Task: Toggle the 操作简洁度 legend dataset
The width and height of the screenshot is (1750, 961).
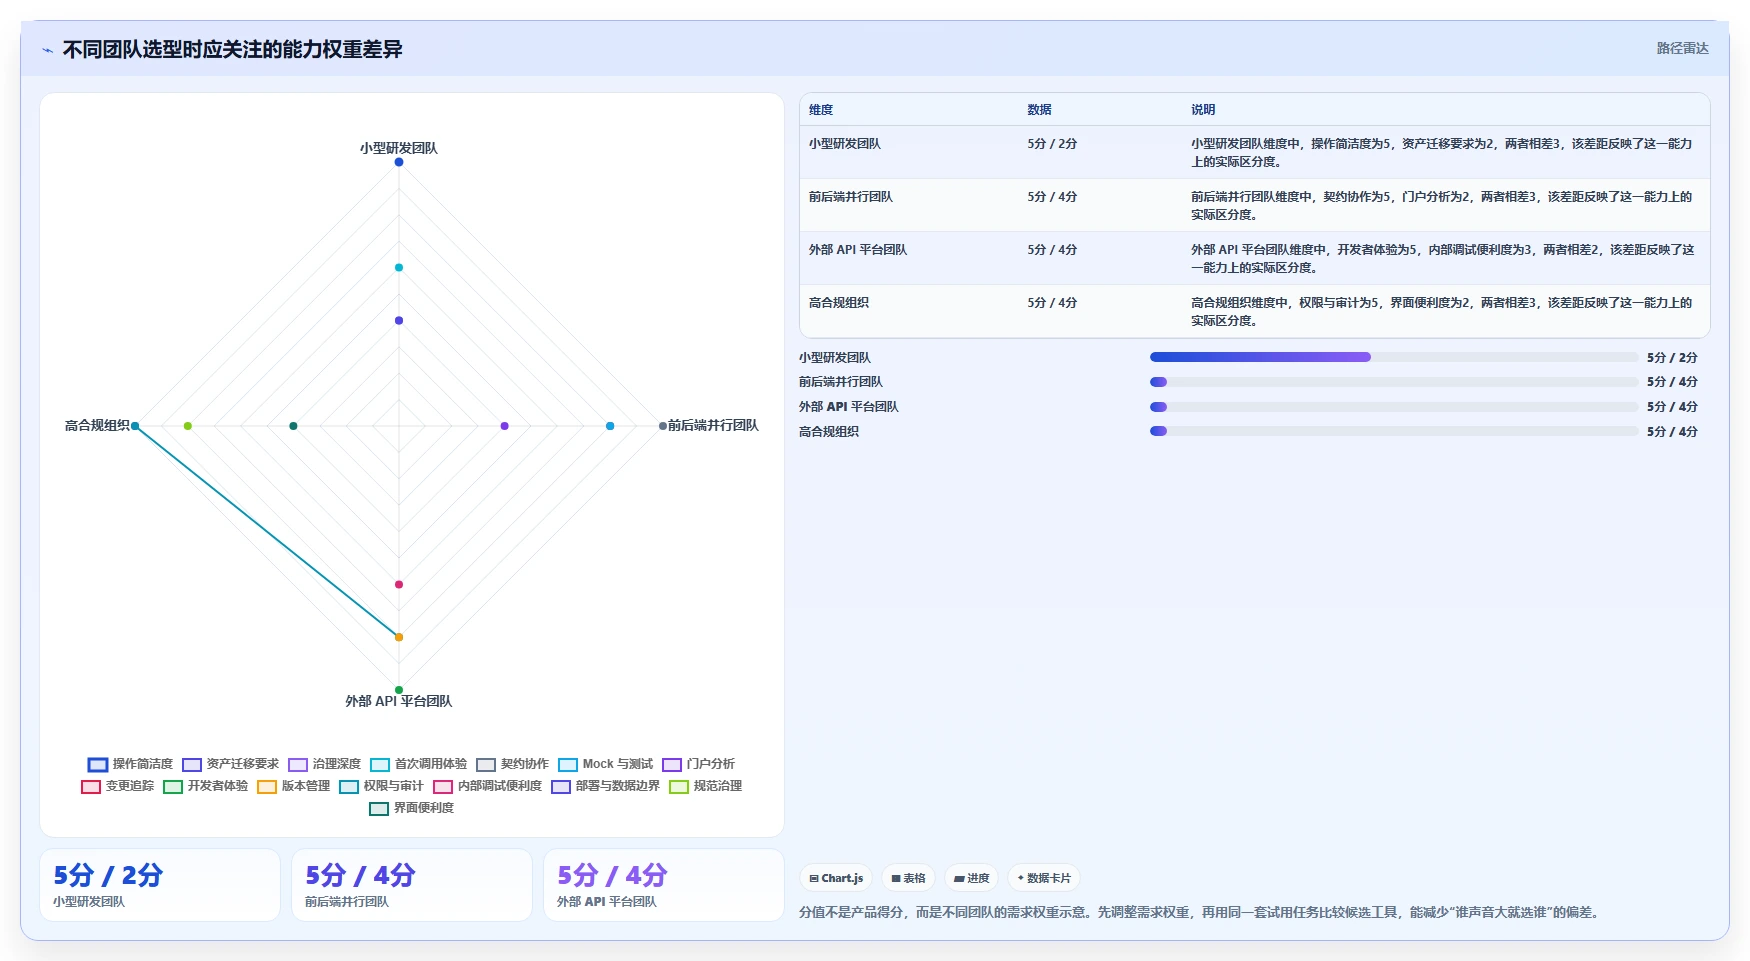Action: 130,764
